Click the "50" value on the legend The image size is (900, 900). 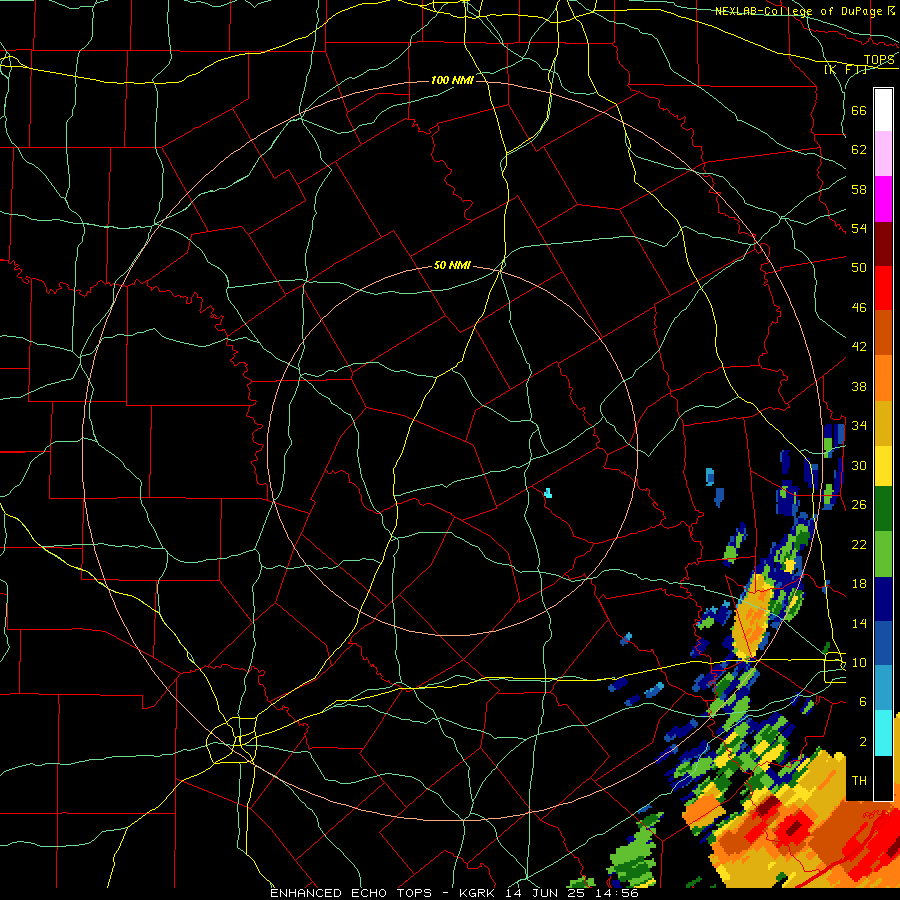859,268
